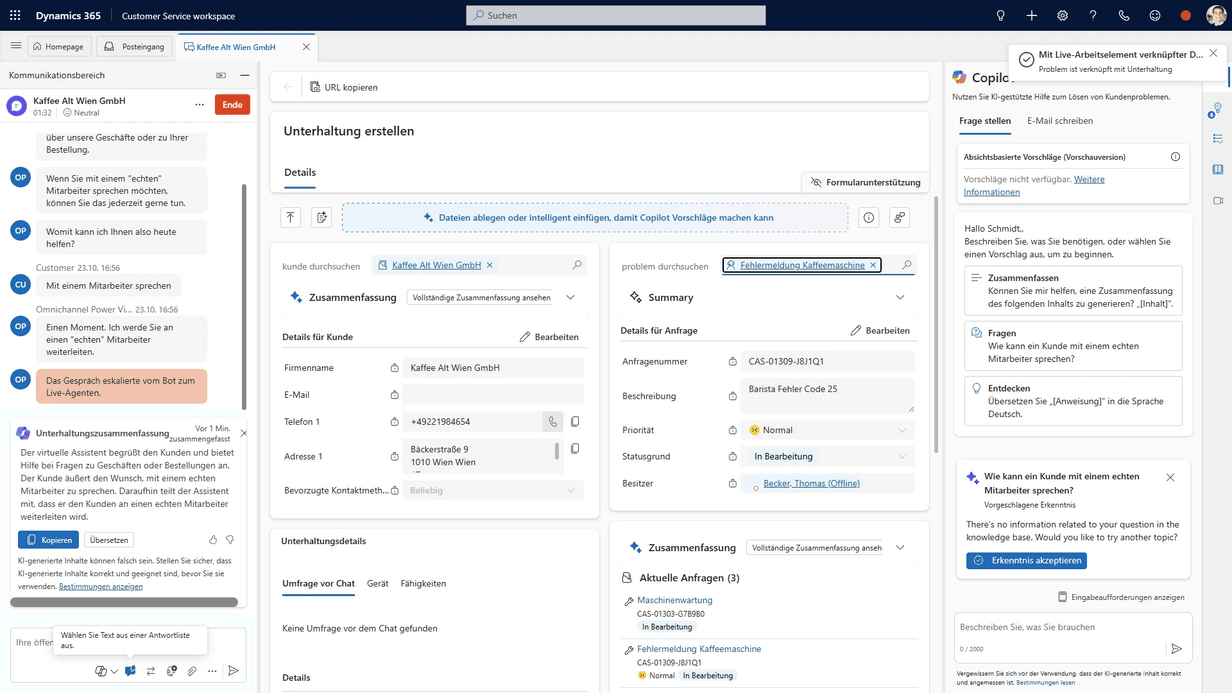This screenshot has height=693, width=1232.
Task: Click the red Ende button
Action: [232, 105]
